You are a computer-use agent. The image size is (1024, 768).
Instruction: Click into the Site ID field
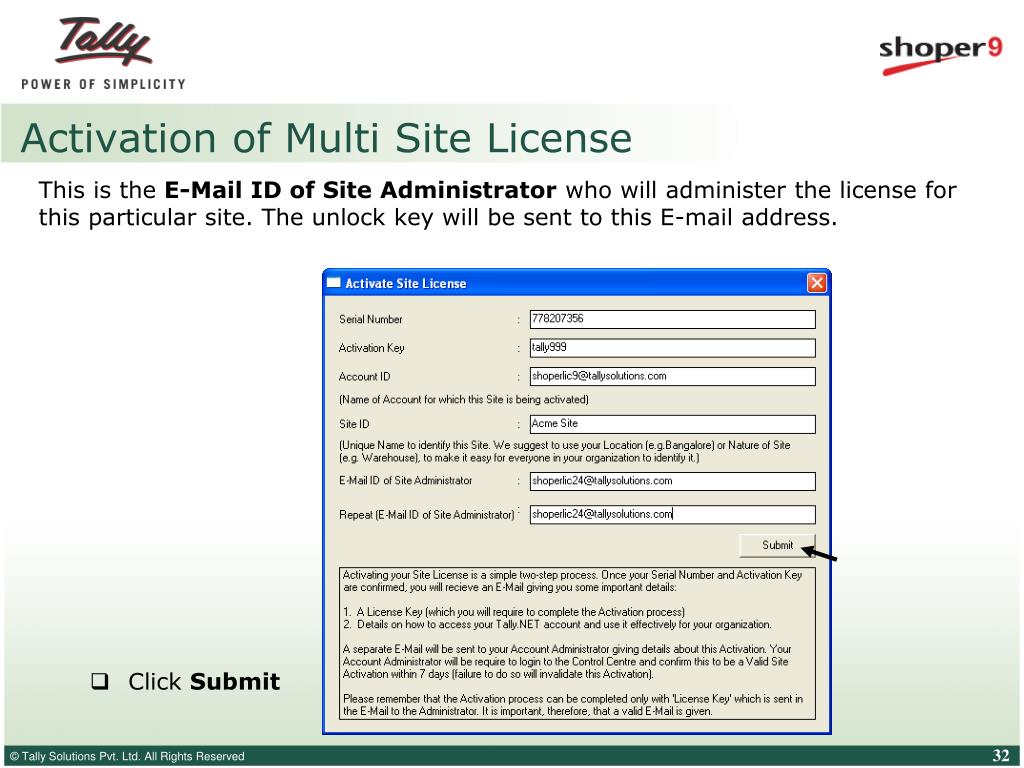(x=673, y=424)
